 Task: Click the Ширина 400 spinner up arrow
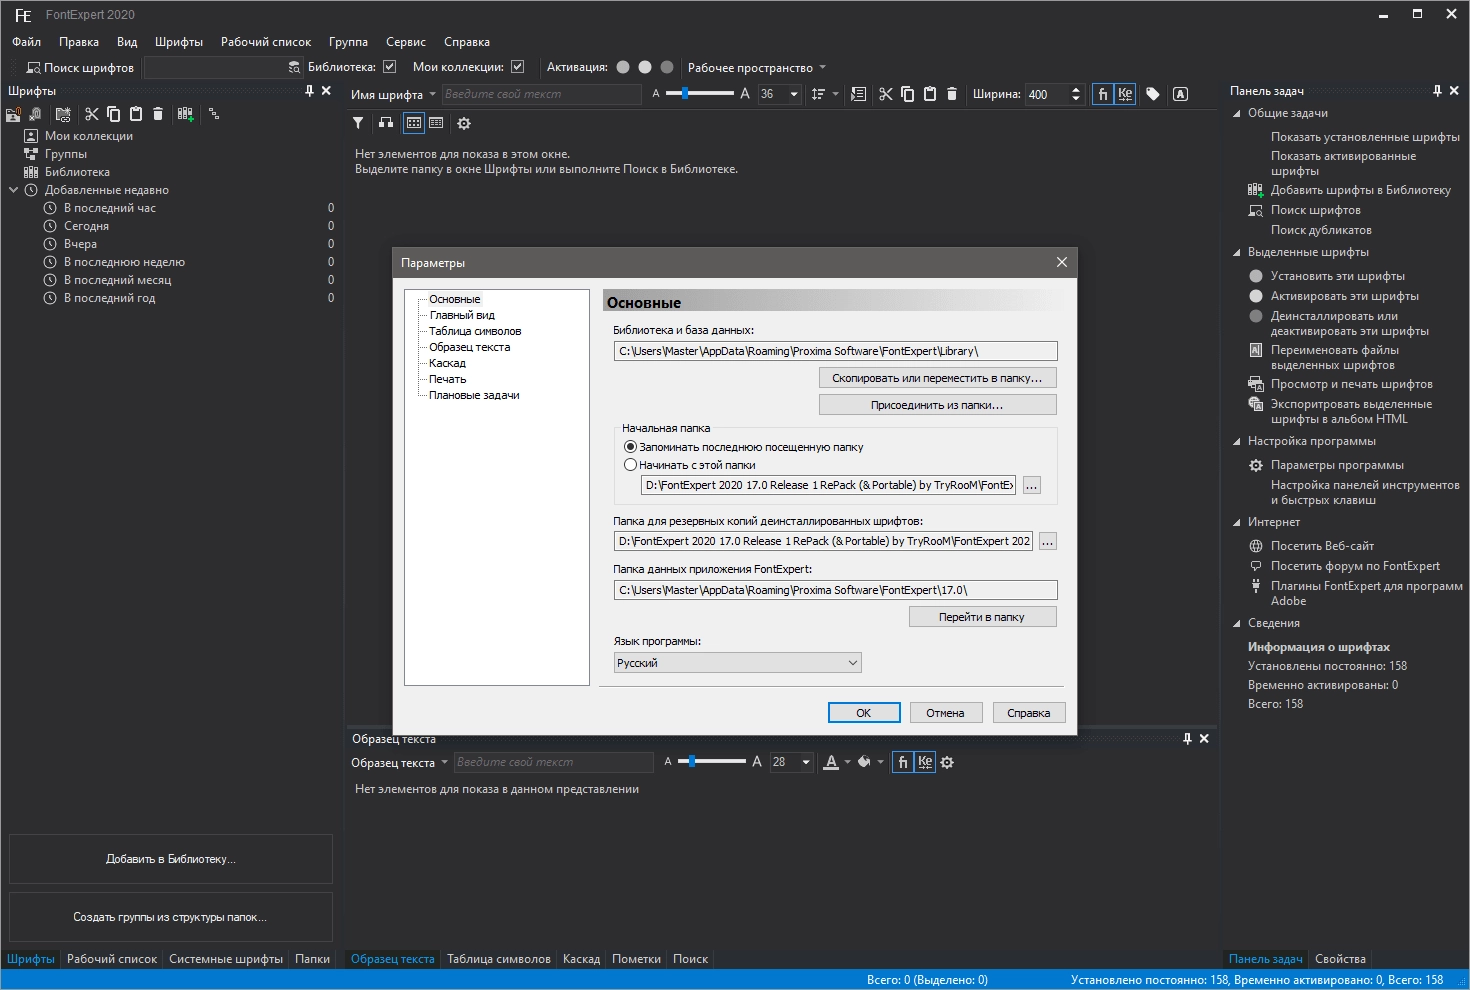1076,89
